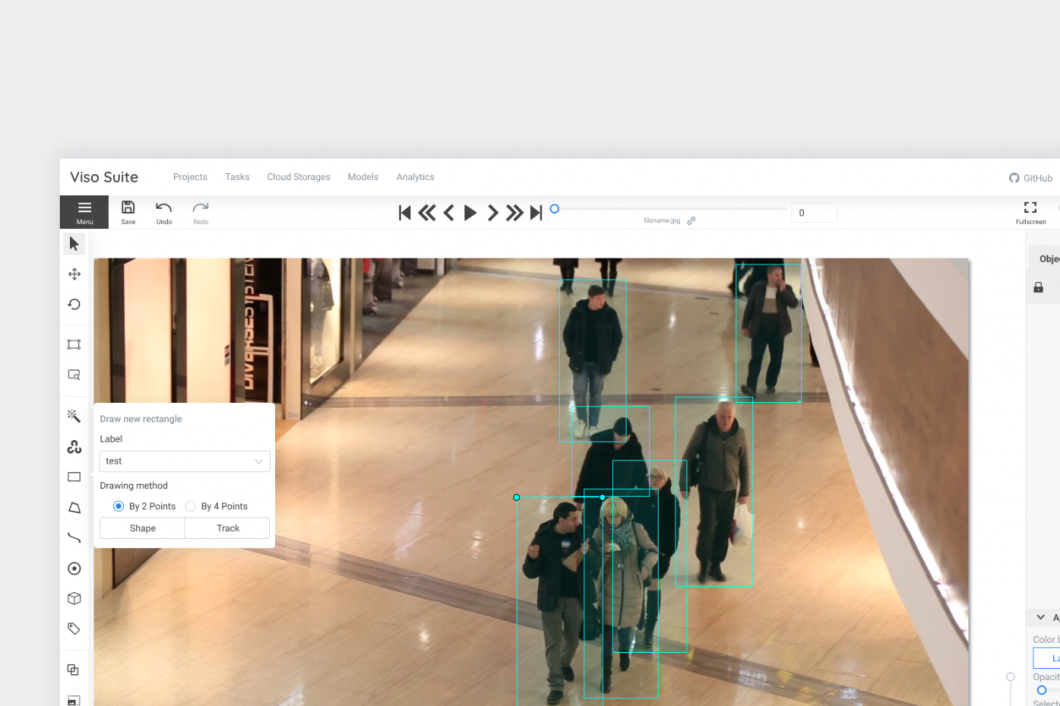Select the merge shapes tool

point(73,669)
